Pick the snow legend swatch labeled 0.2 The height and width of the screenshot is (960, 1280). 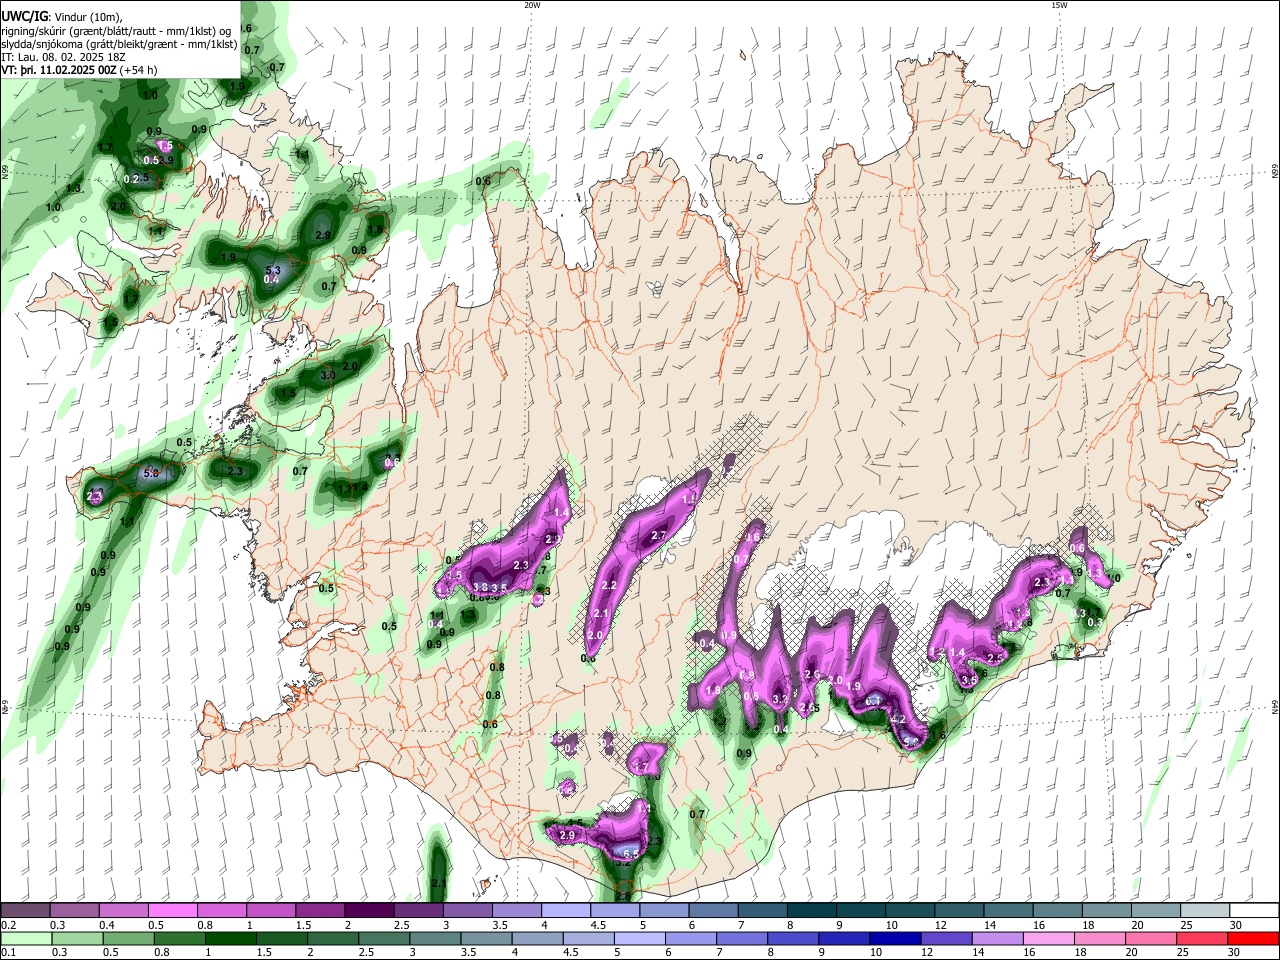click(25, 911)
